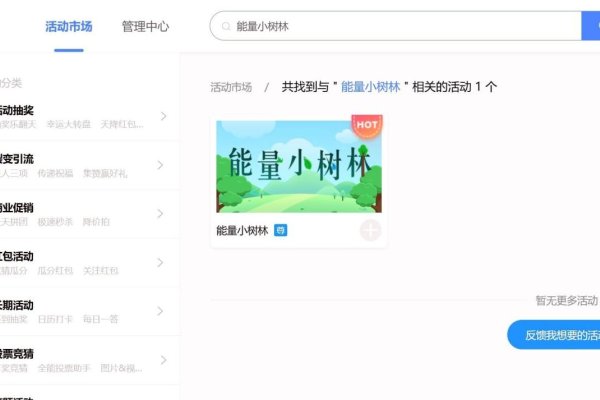Expand the 商业促销 category chevron

click(x=160, y=214)
